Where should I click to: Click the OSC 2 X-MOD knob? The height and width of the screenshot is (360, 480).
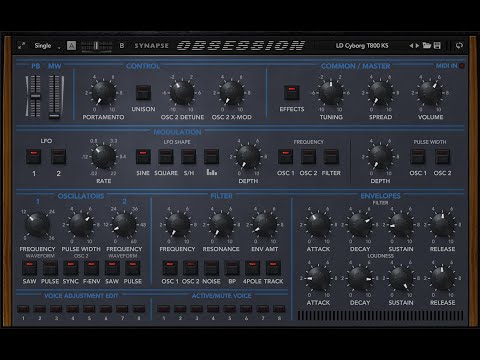tap(231, 93)
